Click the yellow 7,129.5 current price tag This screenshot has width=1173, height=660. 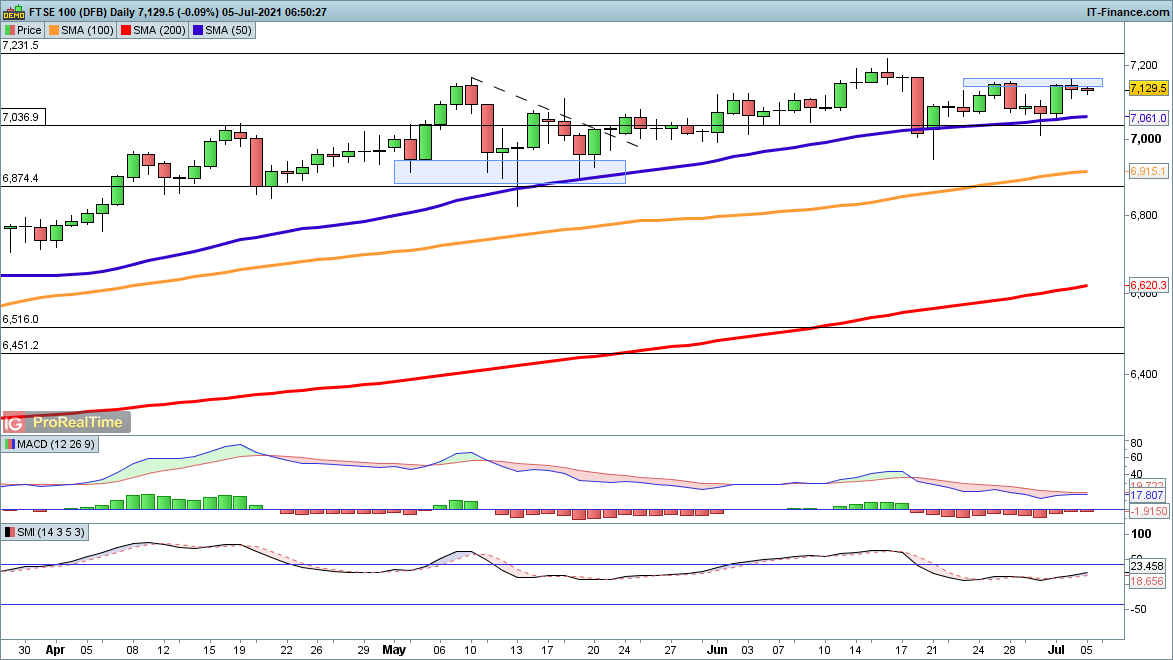point(1148,89)
